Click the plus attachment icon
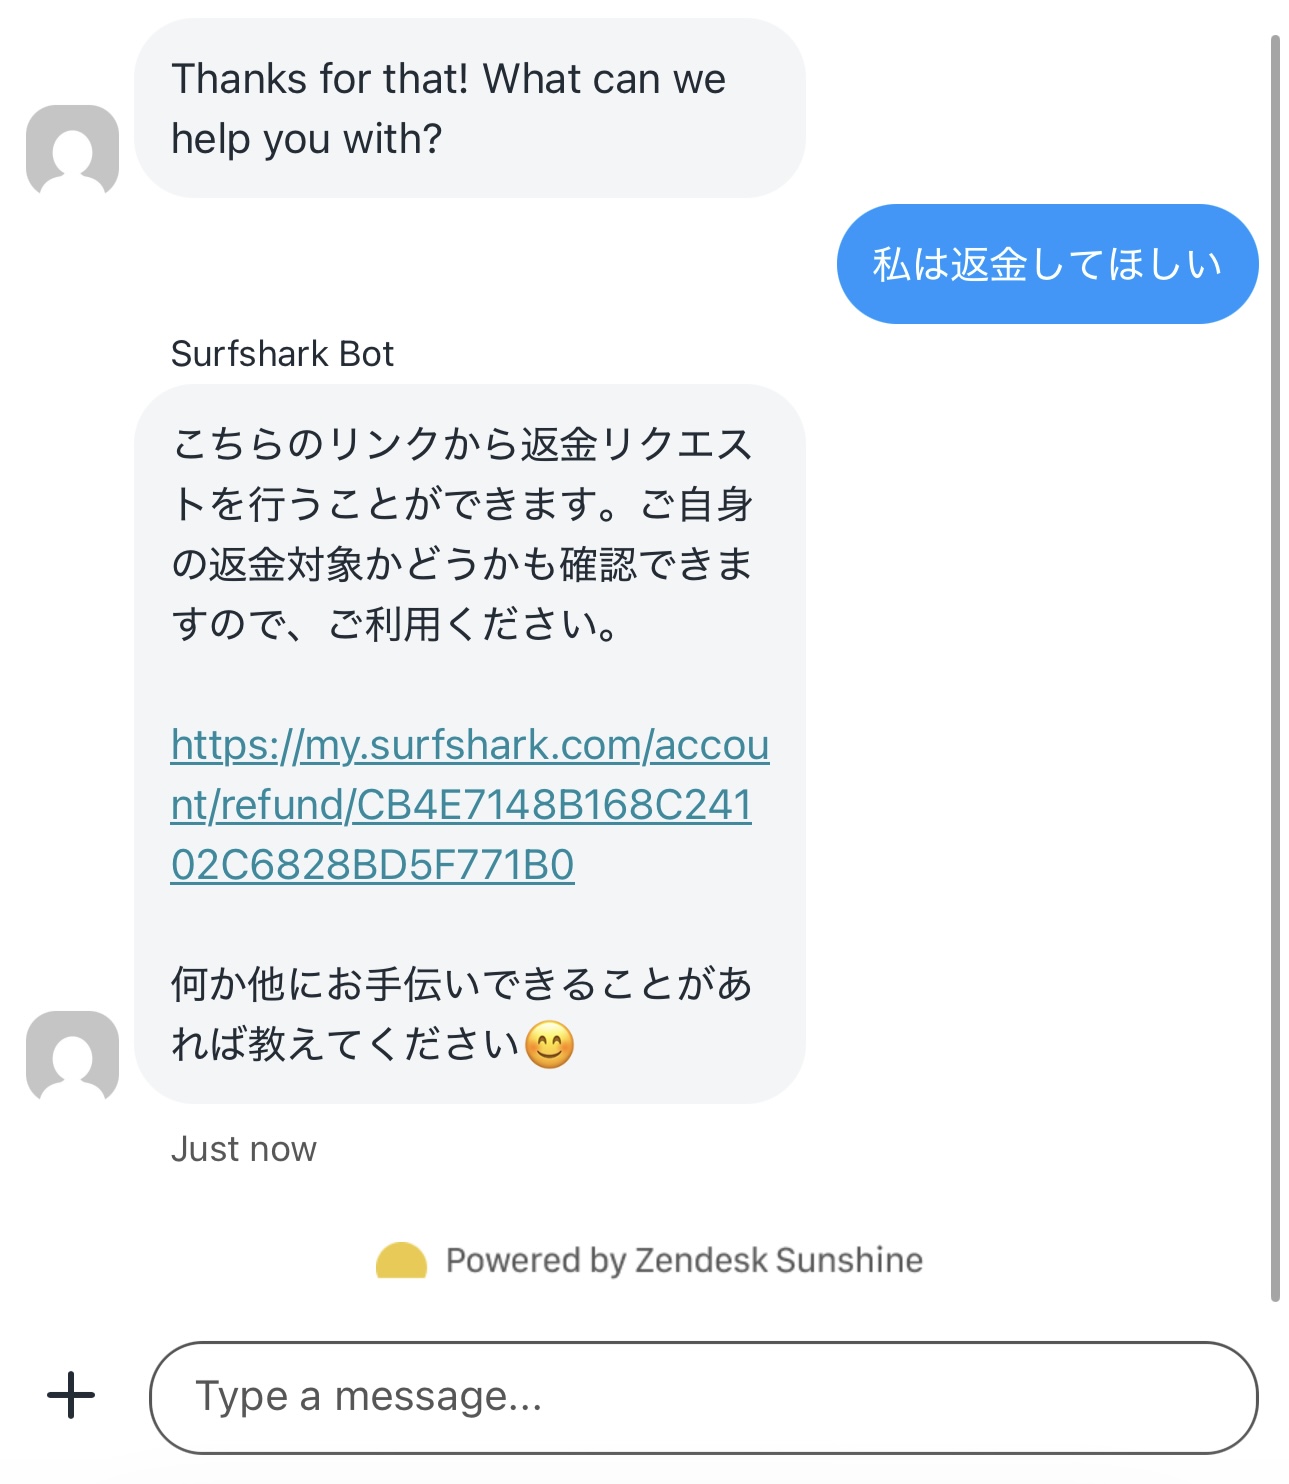This screenshot has height=1484, width=1289. pyautogui.click(x=71, y=1395)
